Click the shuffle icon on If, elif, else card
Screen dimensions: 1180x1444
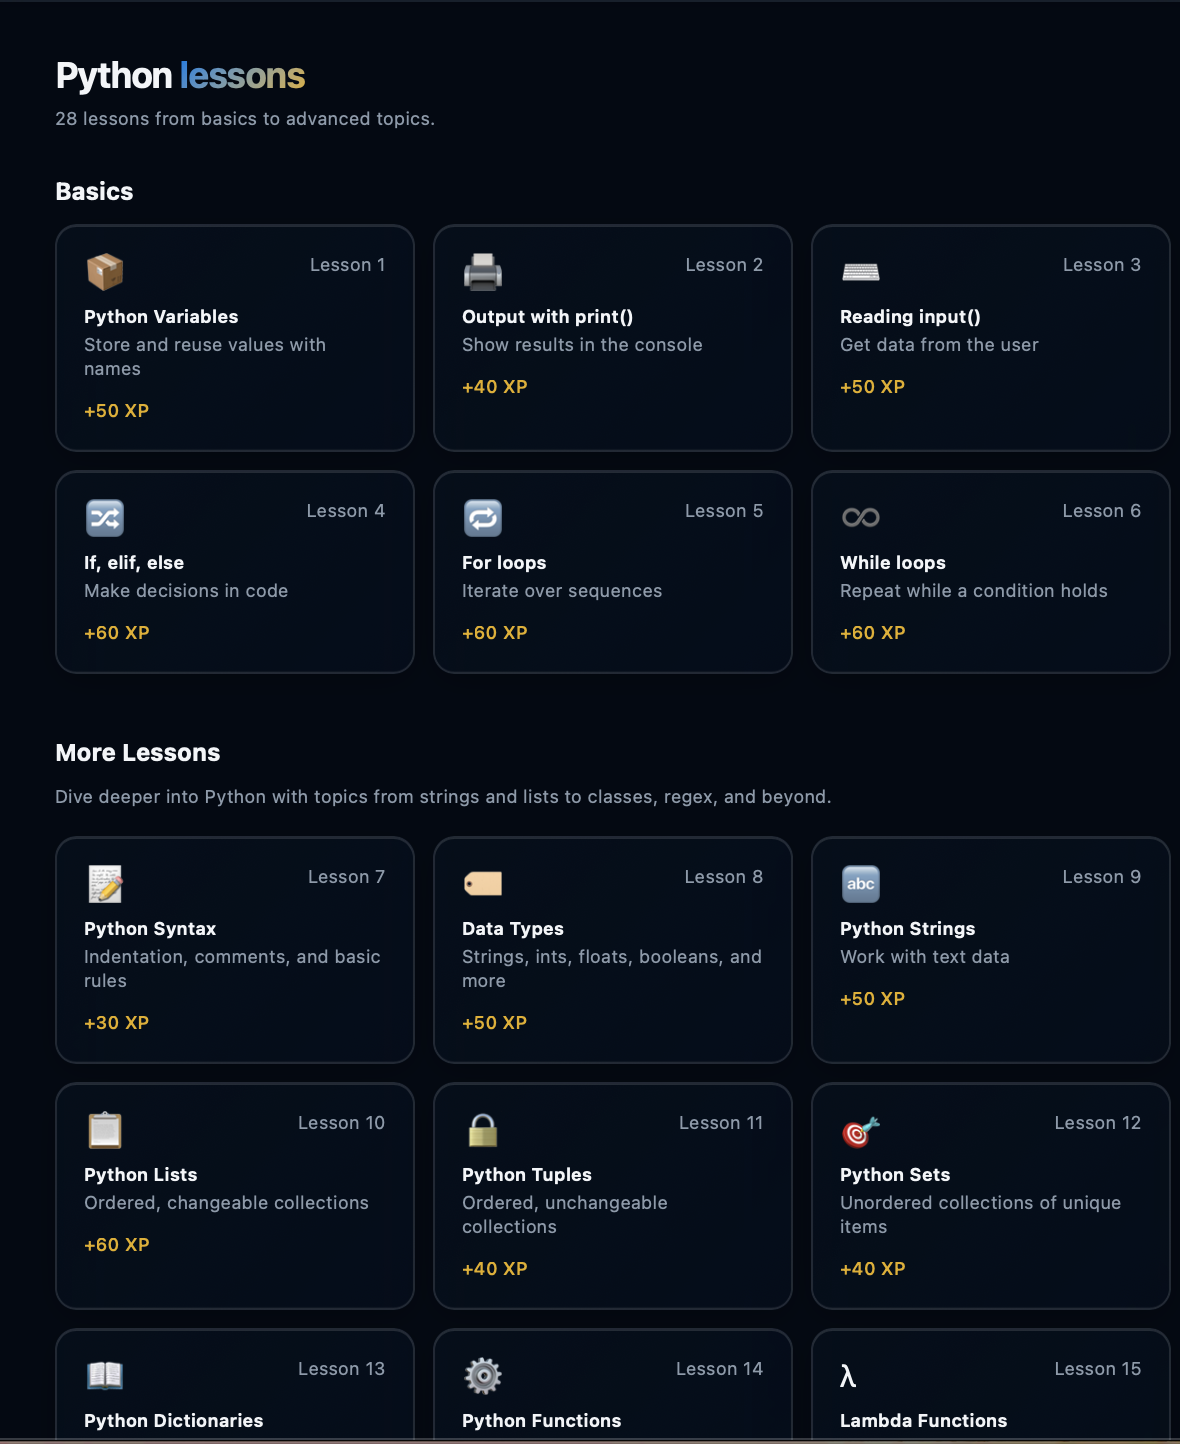point(105,517)
